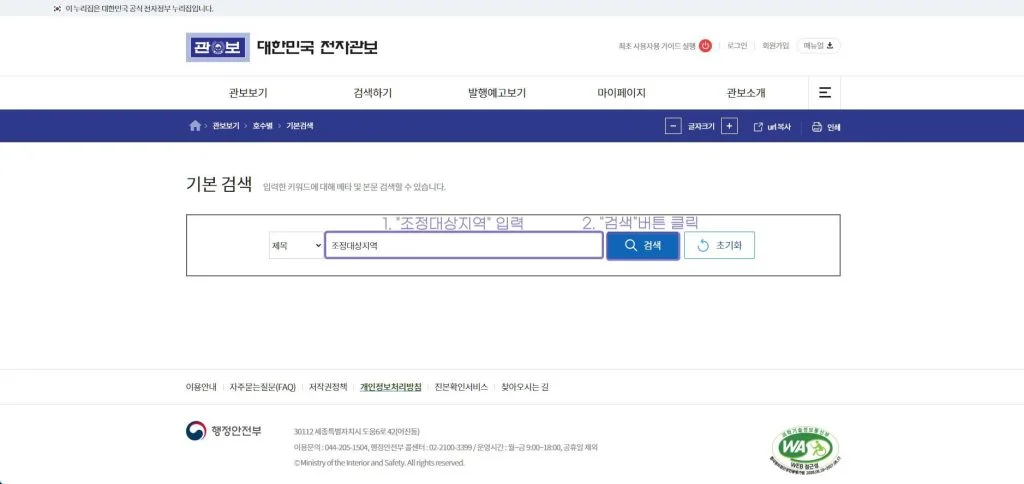Open the 찾아오시는 길 footer link
The width and height of the screenshot is (1024, 484).
point(525,387)
